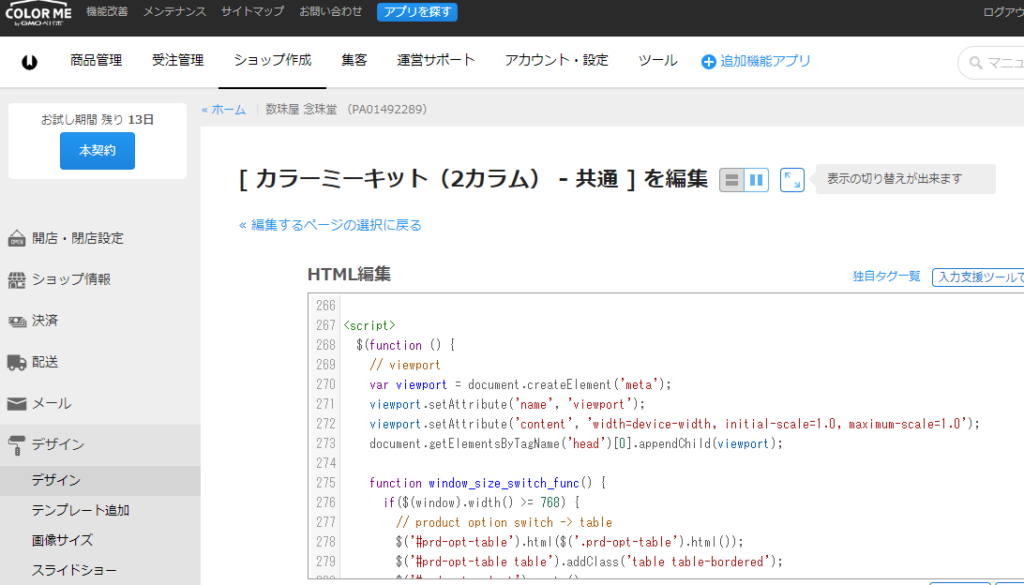Click the ショップ情報 sidebar icon
1024x585 pixels.
click(x=17, y=280)
